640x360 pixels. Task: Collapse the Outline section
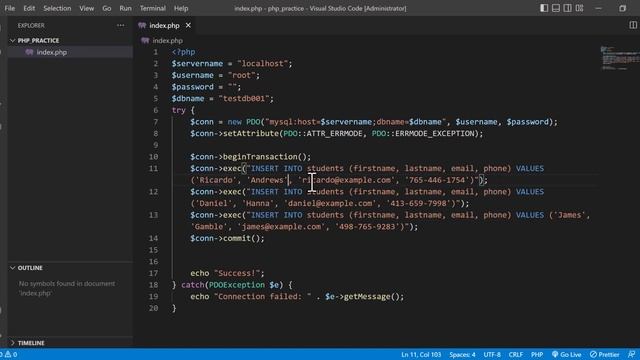click(30, 268)
